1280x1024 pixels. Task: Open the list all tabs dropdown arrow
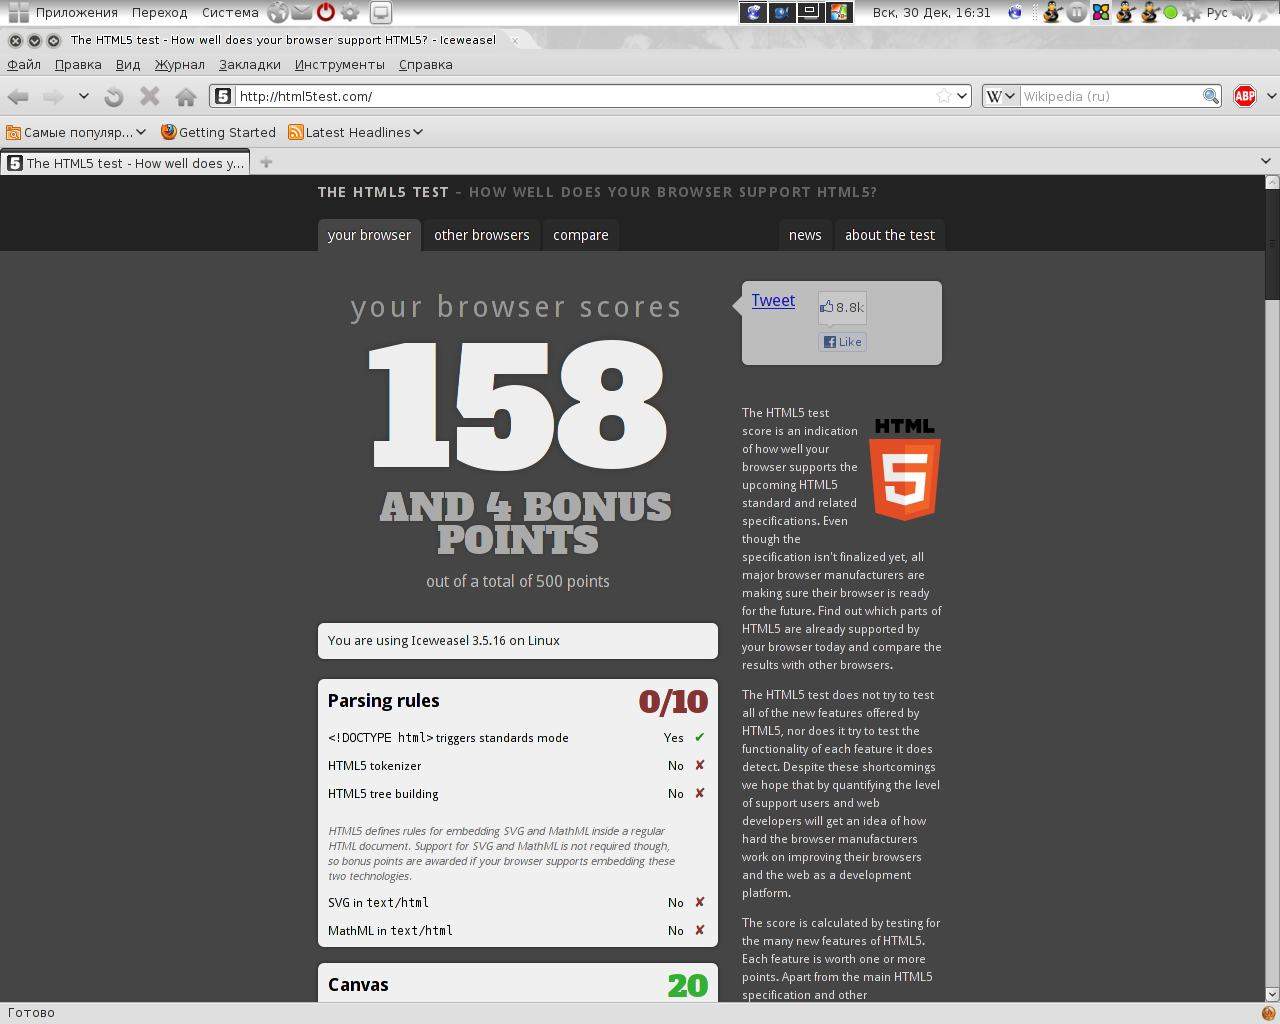point(1266,161)
